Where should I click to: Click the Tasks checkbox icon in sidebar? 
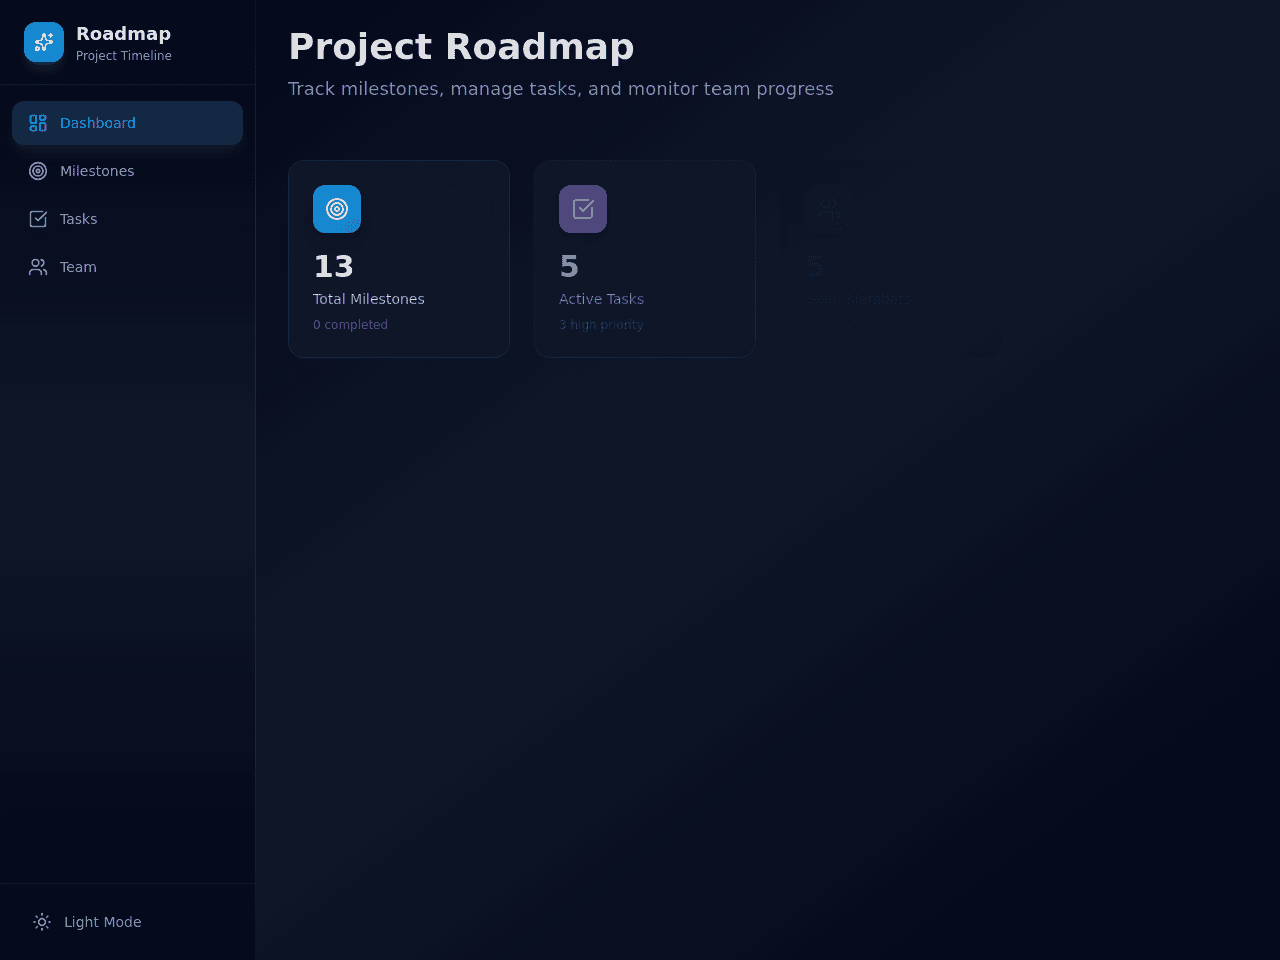click(38, 219)
